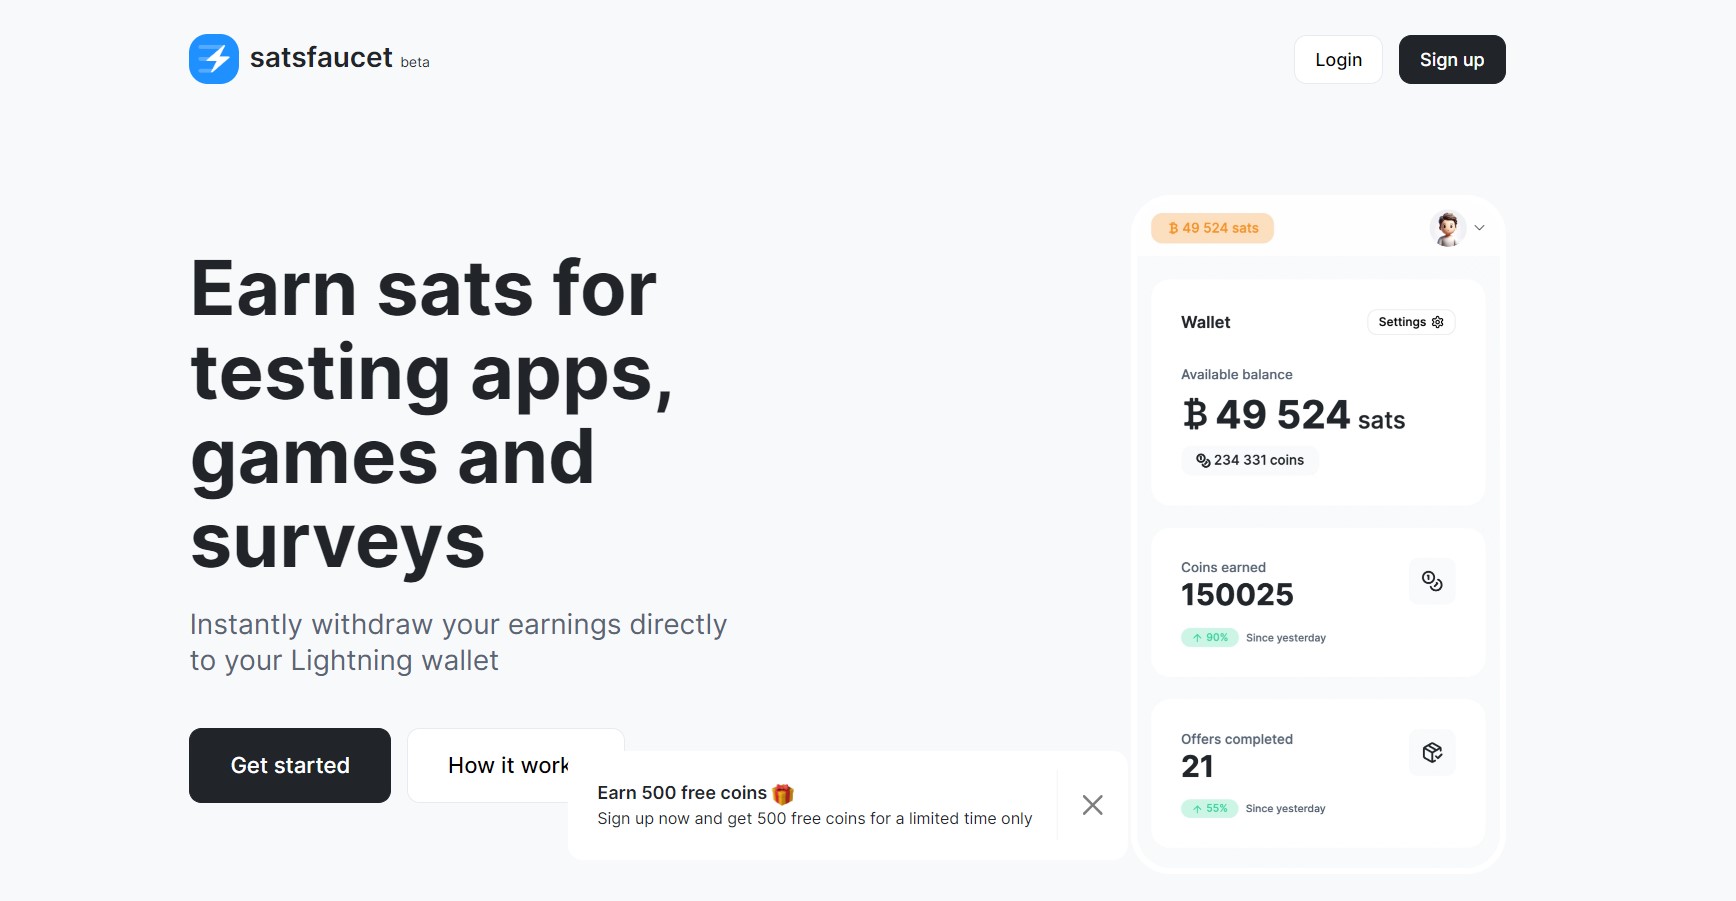Open the How it works button

[508, 765]
